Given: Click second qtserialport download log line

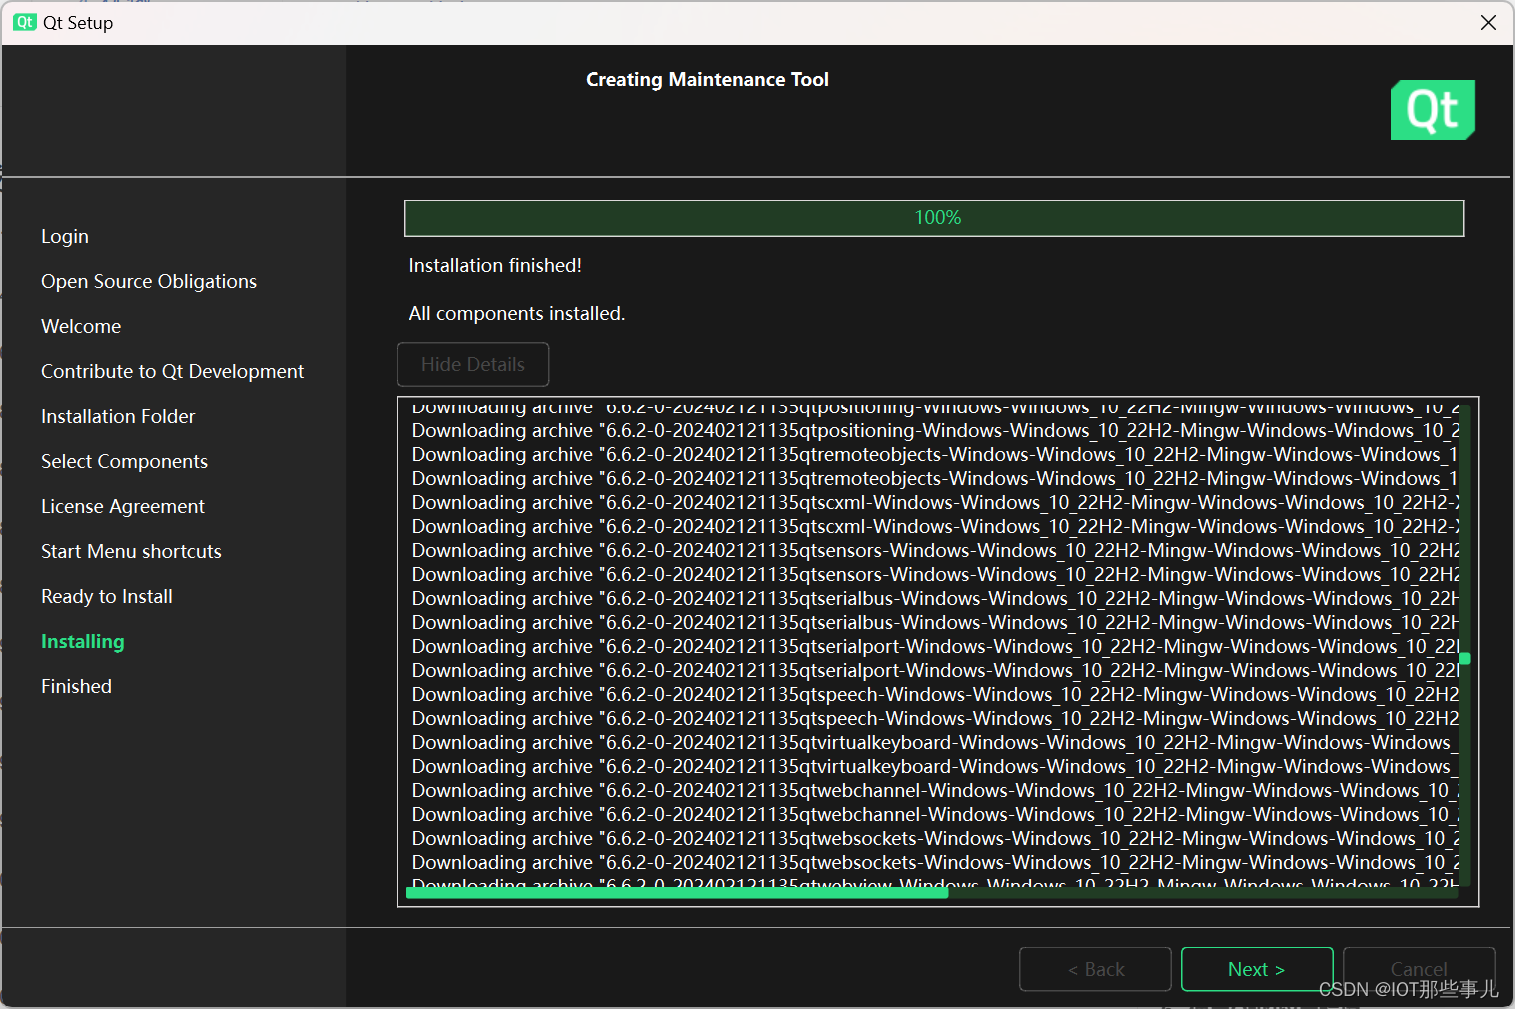Looking at the screenshot, I should (x=935, y=670).
